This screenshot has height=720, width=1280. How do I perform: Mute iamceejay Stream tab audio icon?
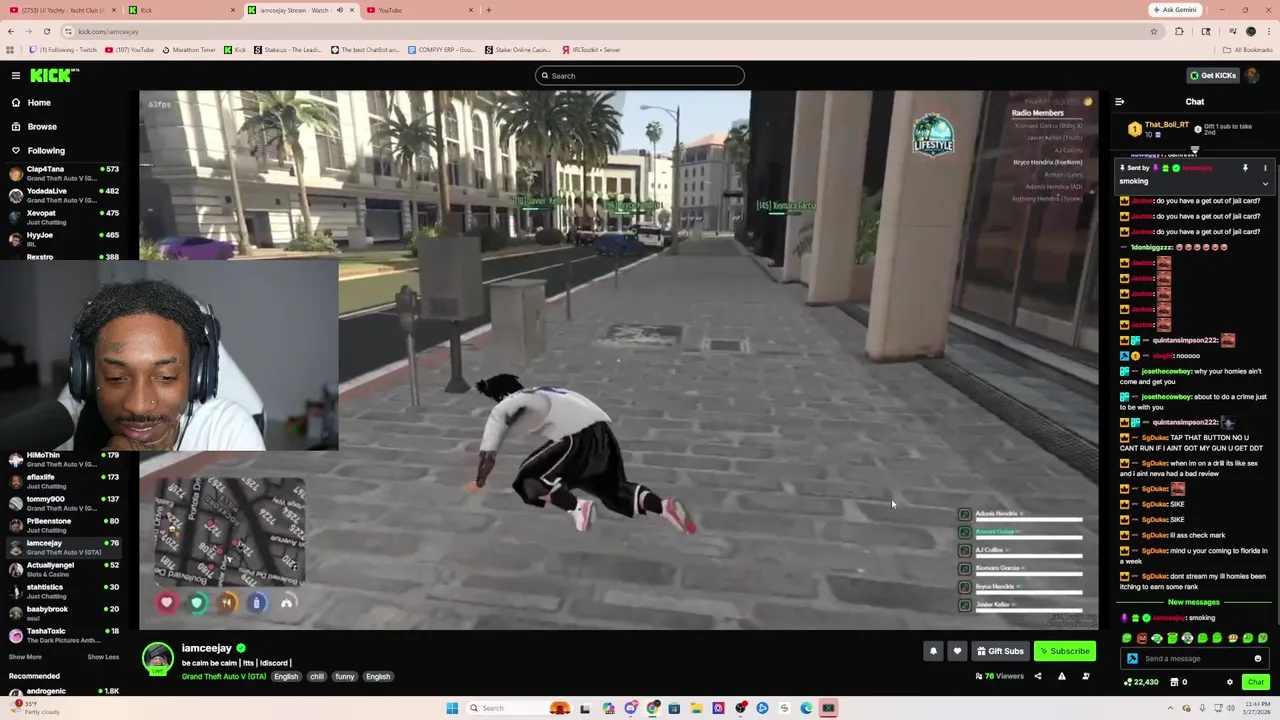339,10
